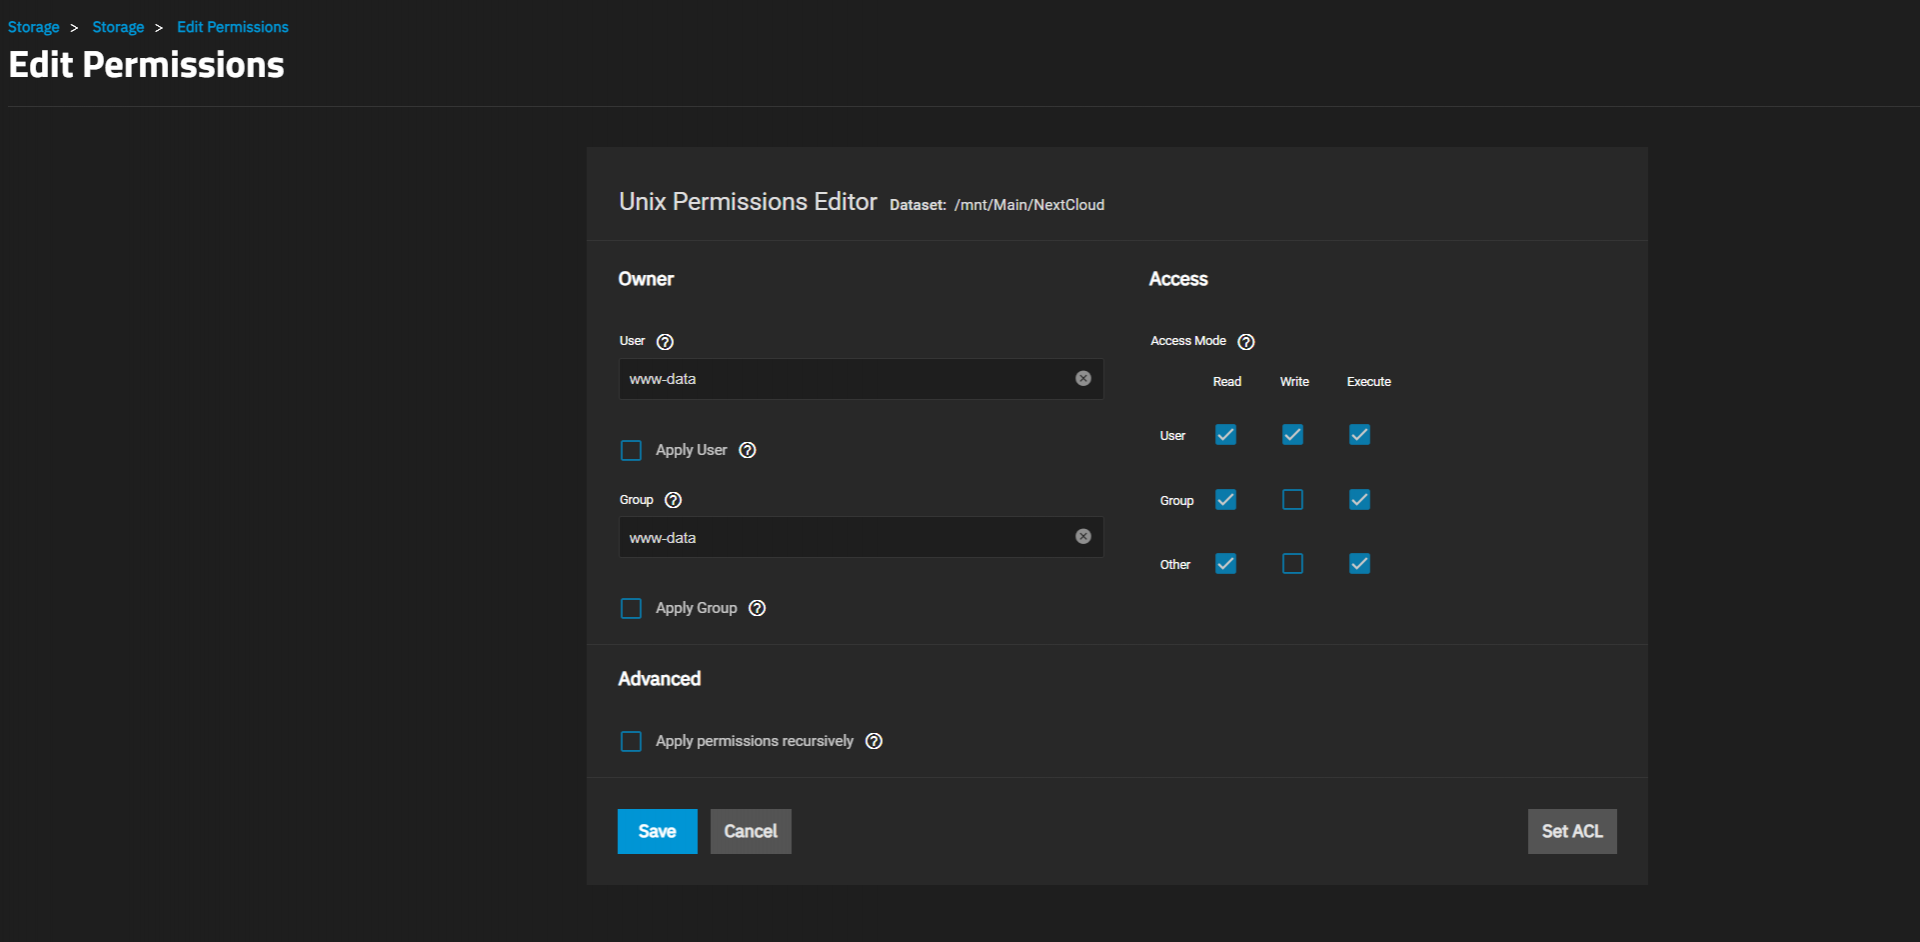The height and width of the screenshot is (942, 1920).
Task: Enable Write permission for Other
Action: click(1292, 564)
